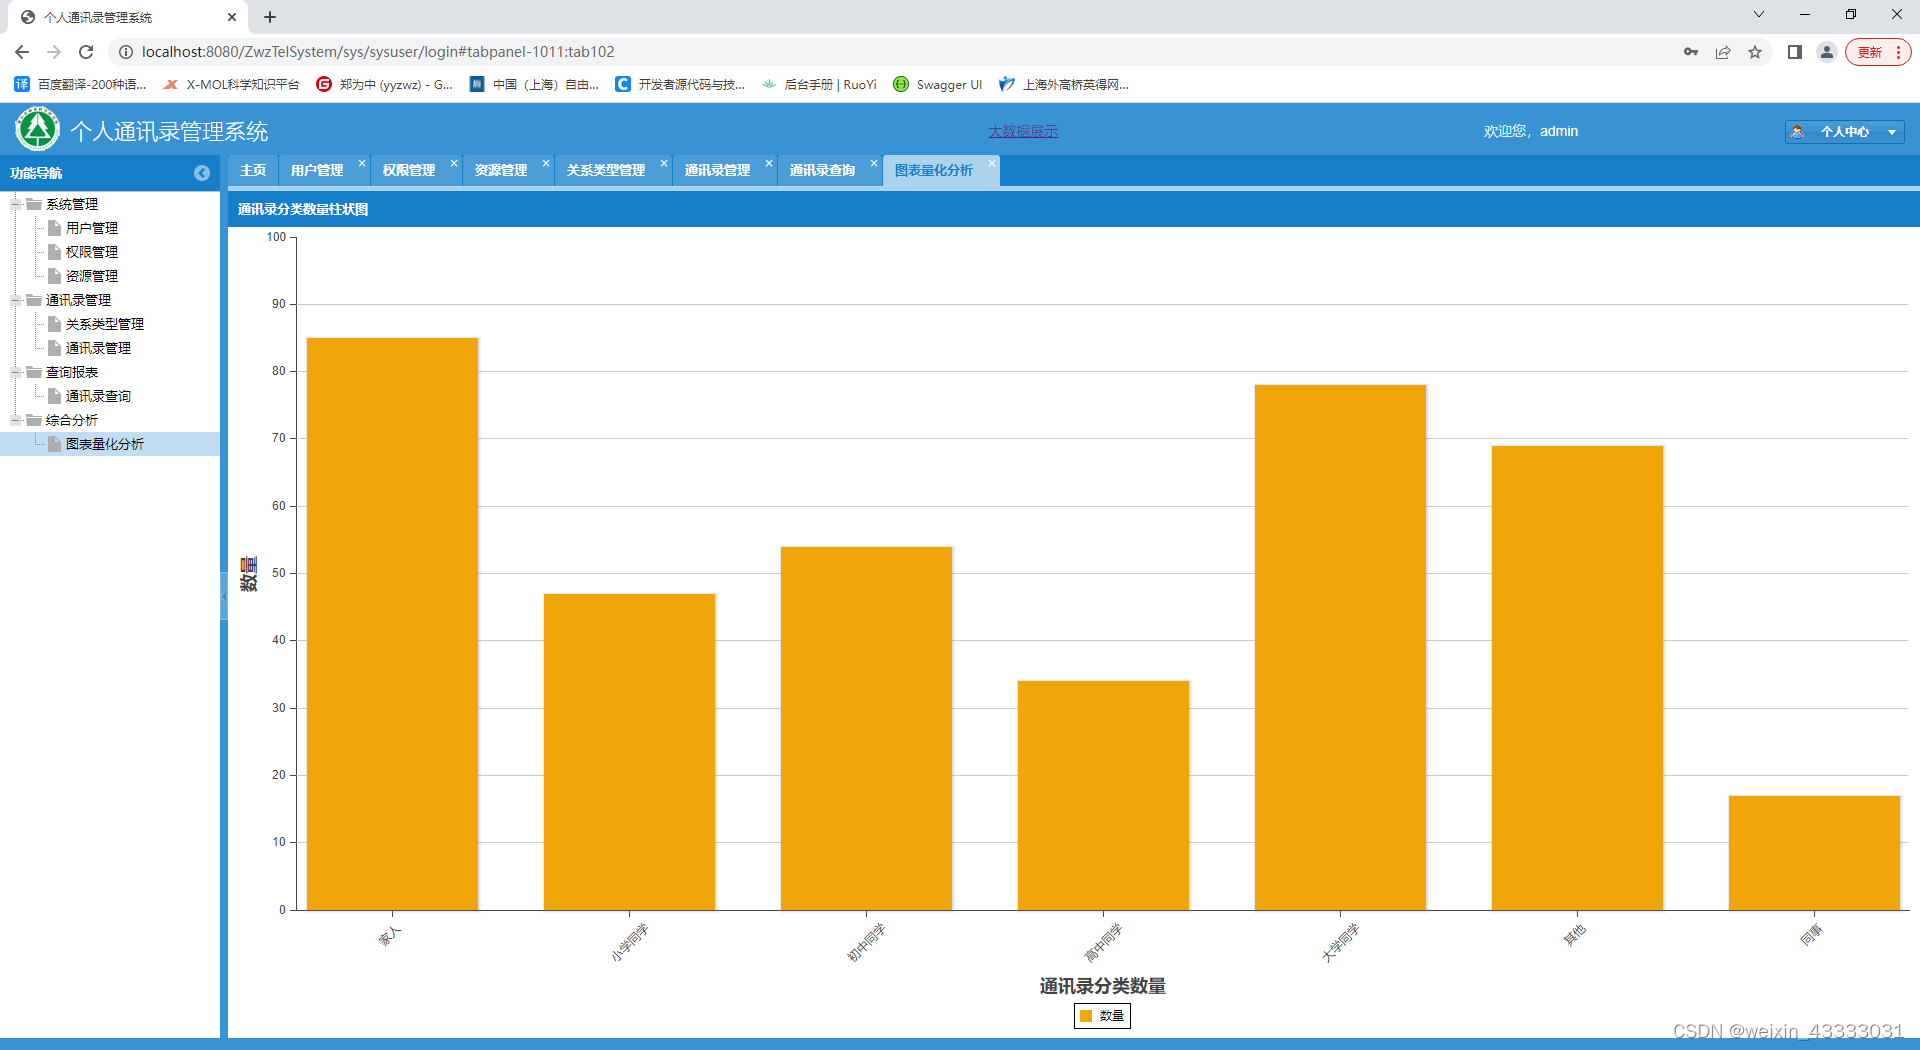This screenshot has height=1050, width=1920.
Task: Open 关系类型管理 in the navigation tree
Action: [x=104, y=324]
